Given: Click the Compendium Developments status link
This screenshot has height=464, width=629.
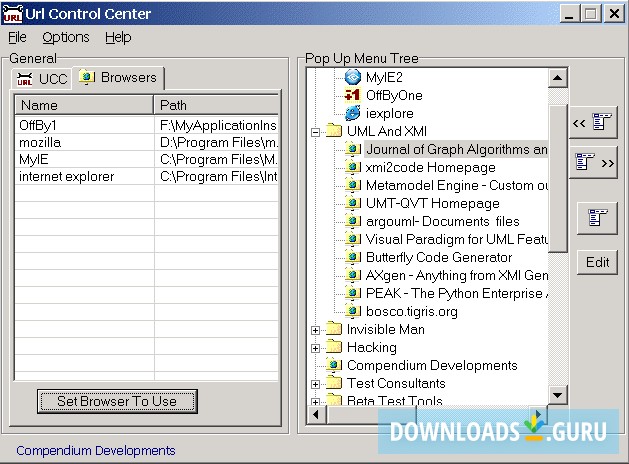Looking at the screenshot, I should coord(95,451).
